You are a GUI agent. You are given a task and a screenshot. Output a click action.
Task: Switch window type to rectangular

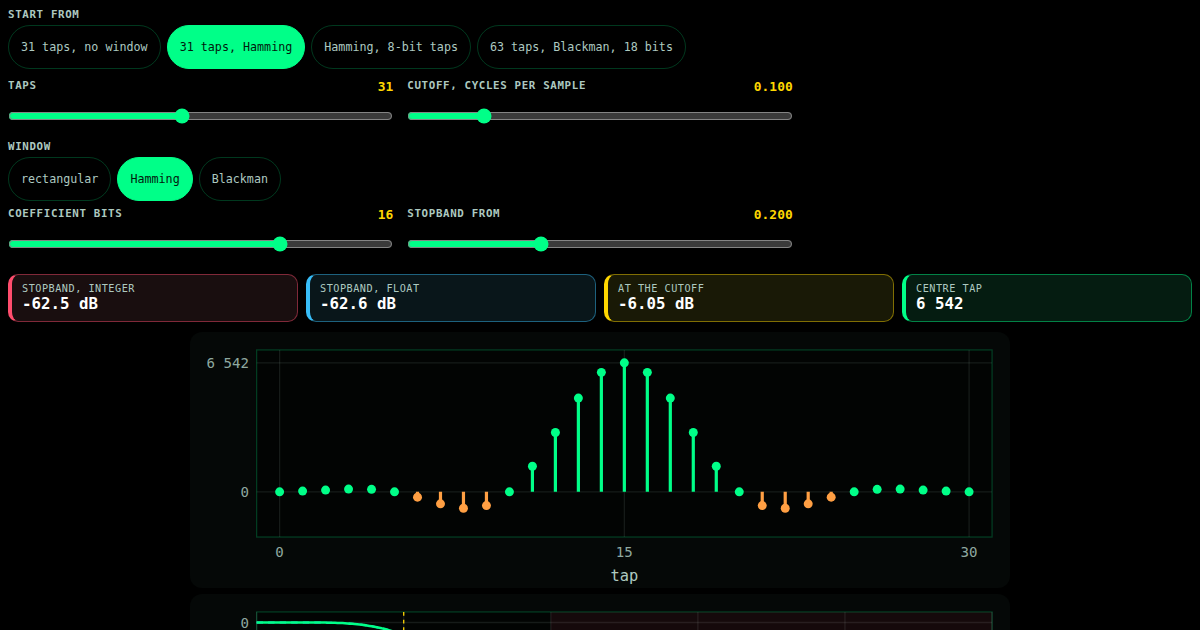(x=60, y=179)
